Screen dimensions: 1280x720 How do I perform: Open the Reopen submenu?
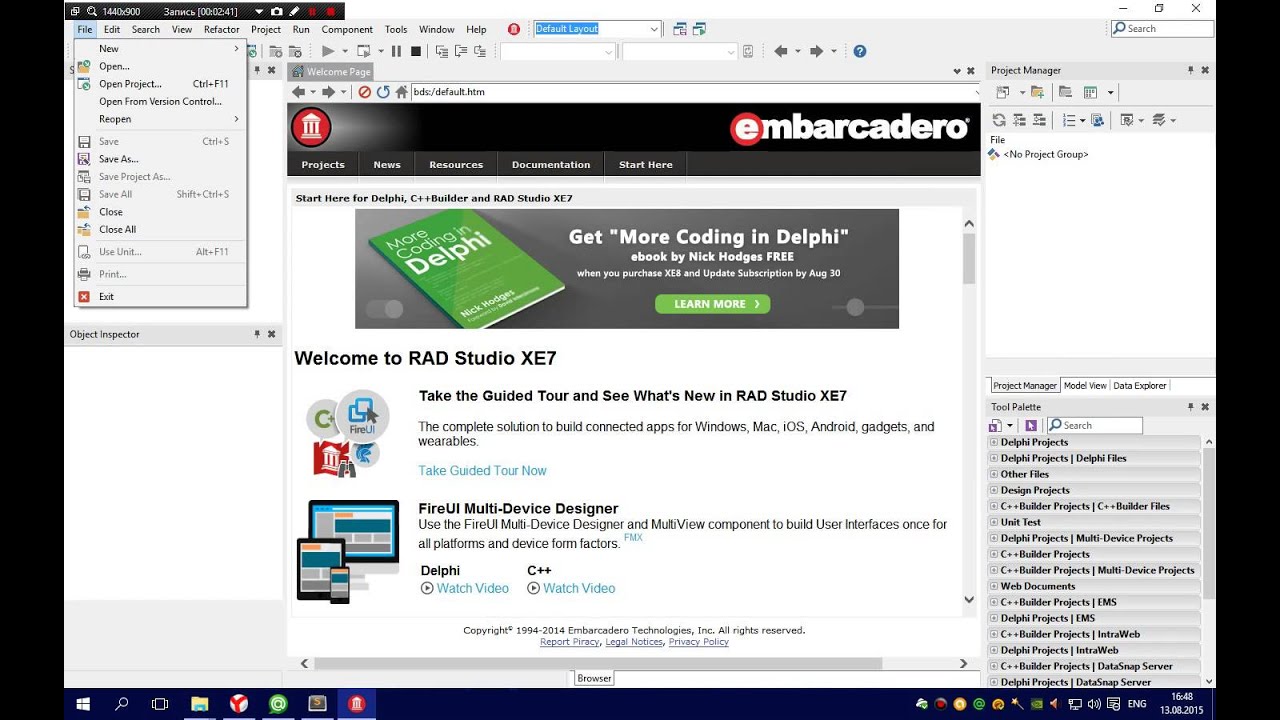pos(160,119)
